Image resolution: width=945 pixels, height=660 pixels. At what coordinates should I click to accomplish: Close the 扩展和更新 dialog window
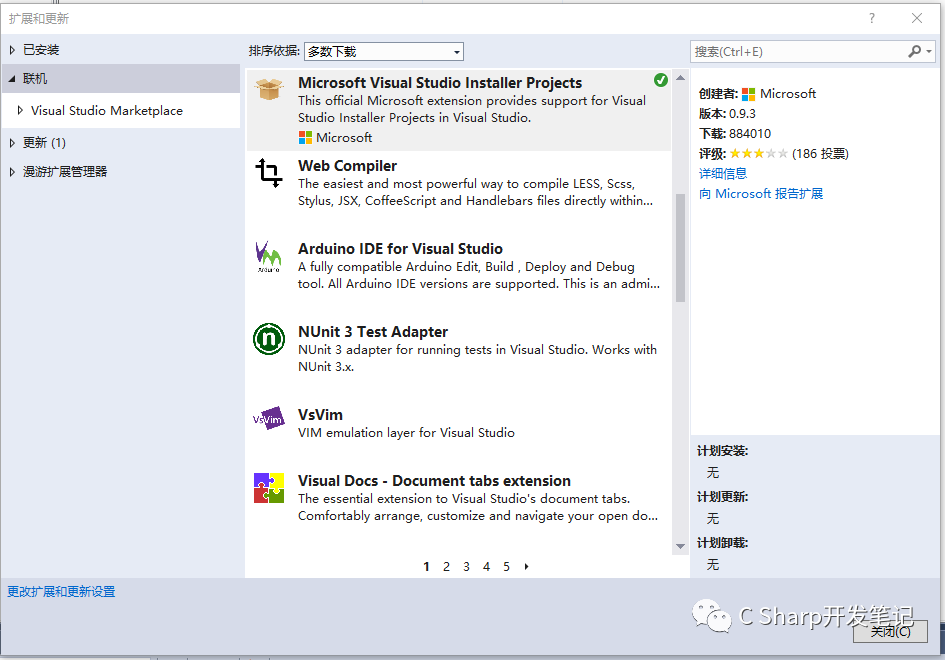coord(917,18)
